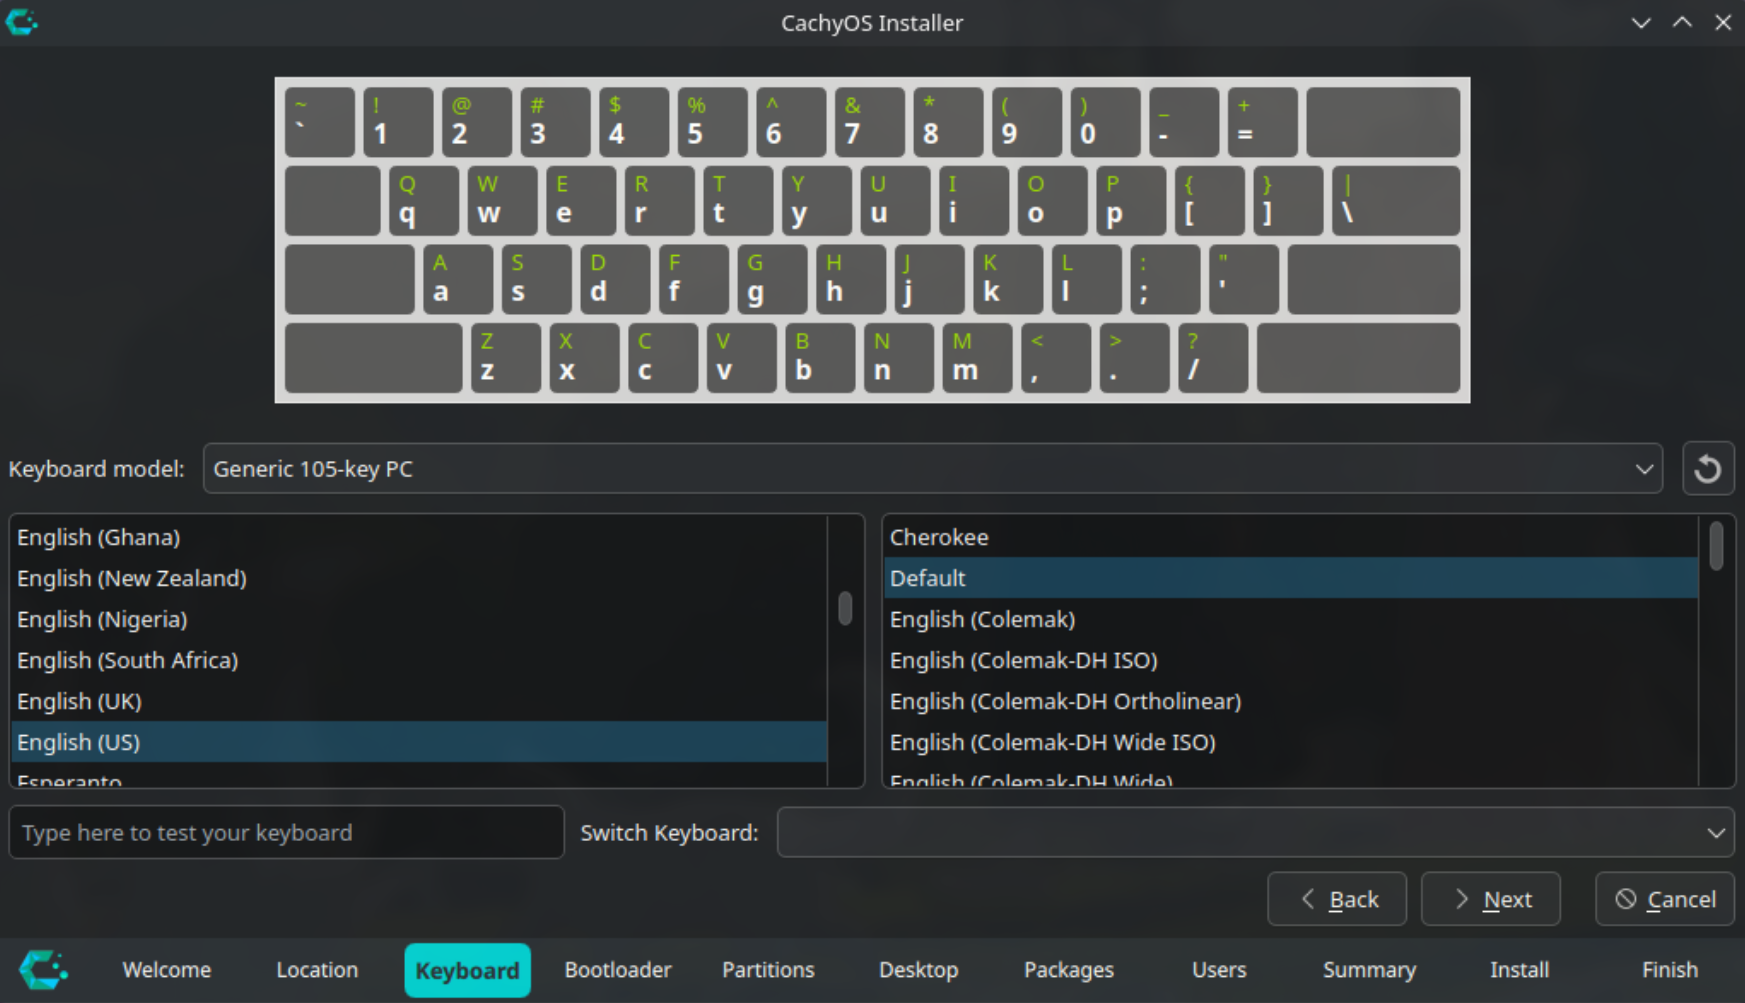Click the 5 key on keyboard preview
The height and width of the screenshot is (1003, 1745).
click(713, 122)
